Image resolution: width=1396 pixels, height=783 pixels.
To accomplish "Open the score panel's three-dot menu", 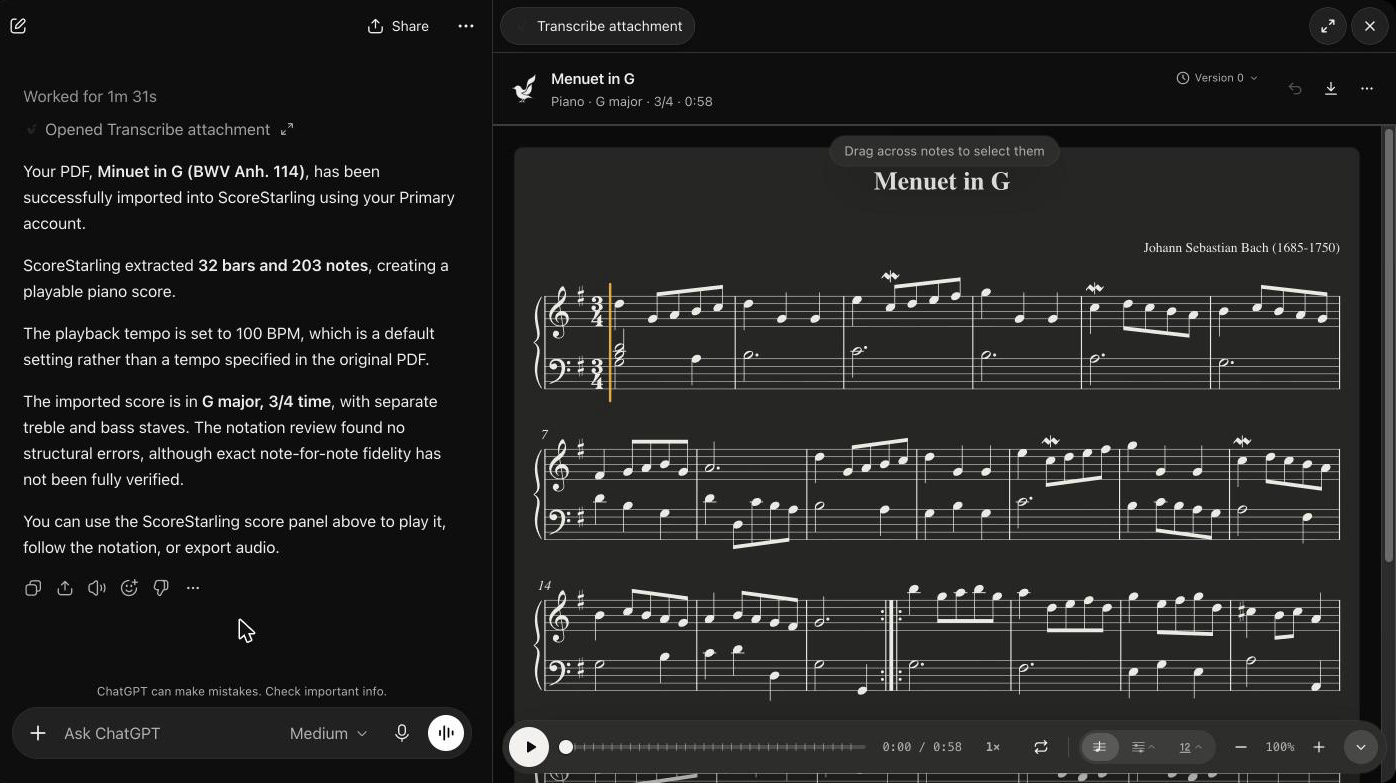I will click(1367, 89).
